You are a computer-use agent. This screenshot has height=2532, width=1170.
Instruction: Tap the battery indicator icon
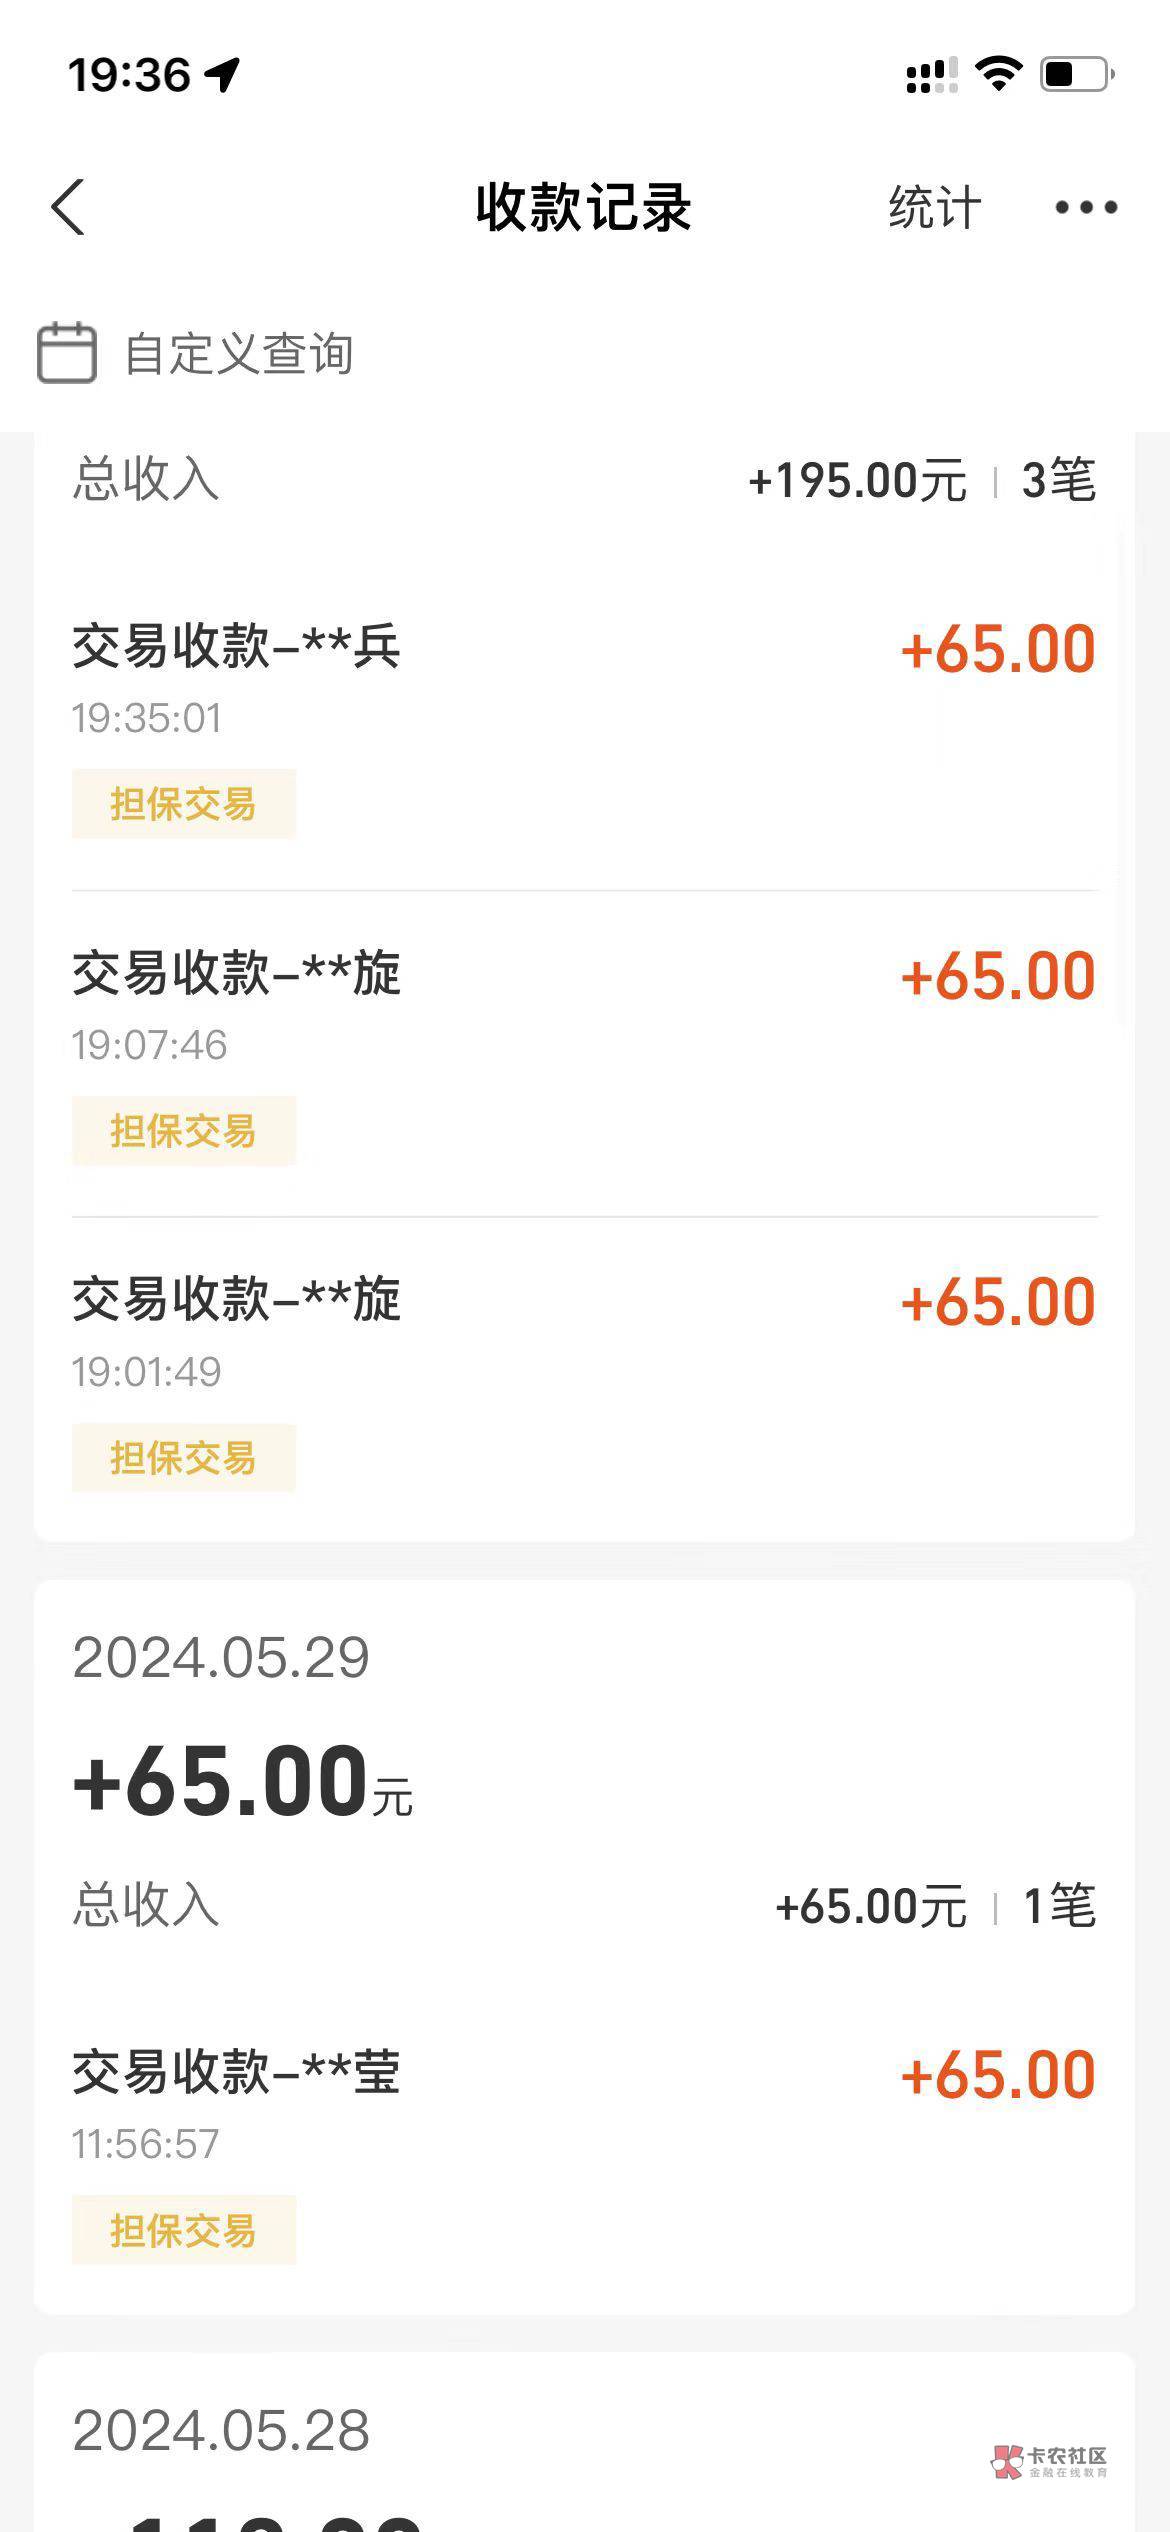click(1076, 74)
